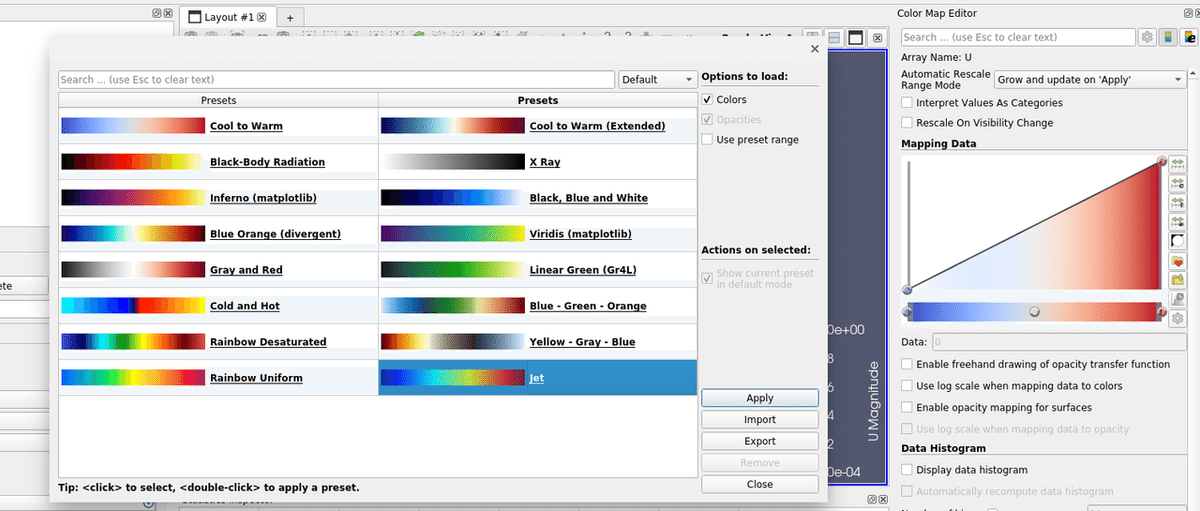Screen dimensions: 1200x511
Task: Enable opacity mapping for surfaces
Action: [x=907, y=408]
